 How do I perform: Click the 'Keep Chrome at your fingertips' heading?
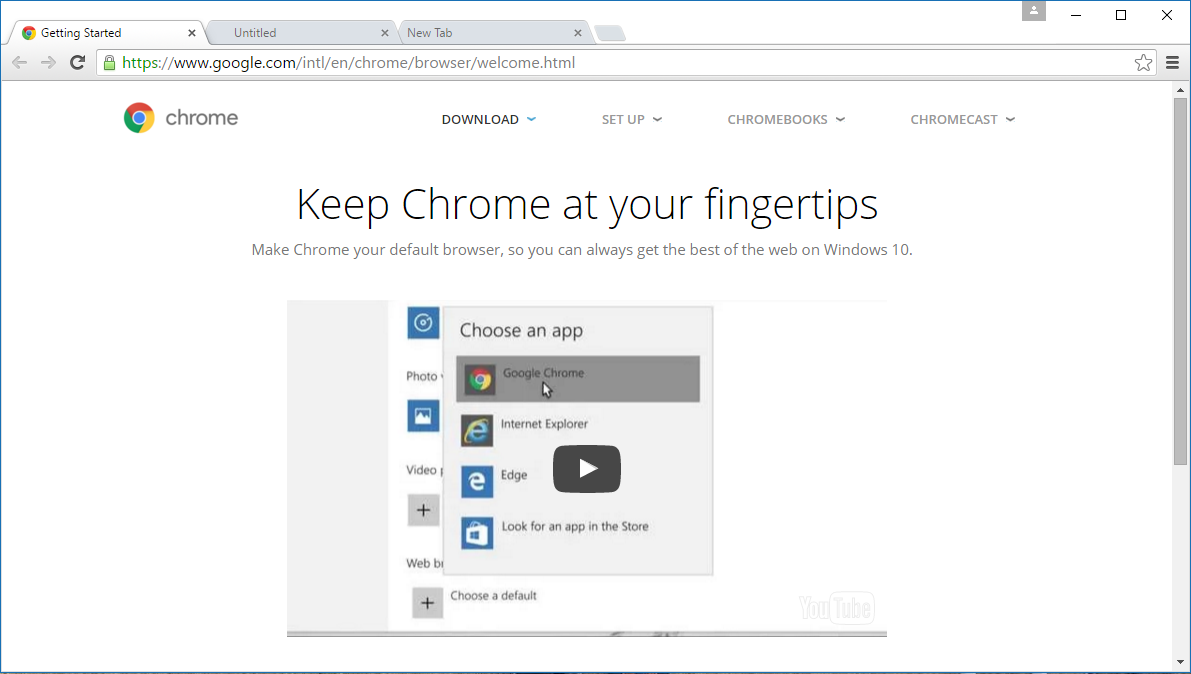(x=587, y=204)
